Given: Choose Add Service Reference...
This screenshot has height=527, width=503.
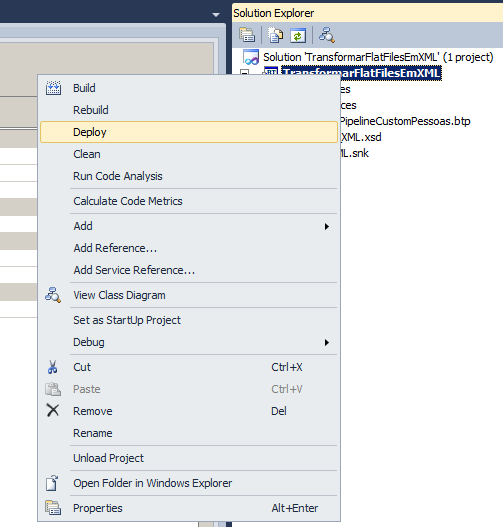Looking at the screenshot, I should [x=188, y=270].
